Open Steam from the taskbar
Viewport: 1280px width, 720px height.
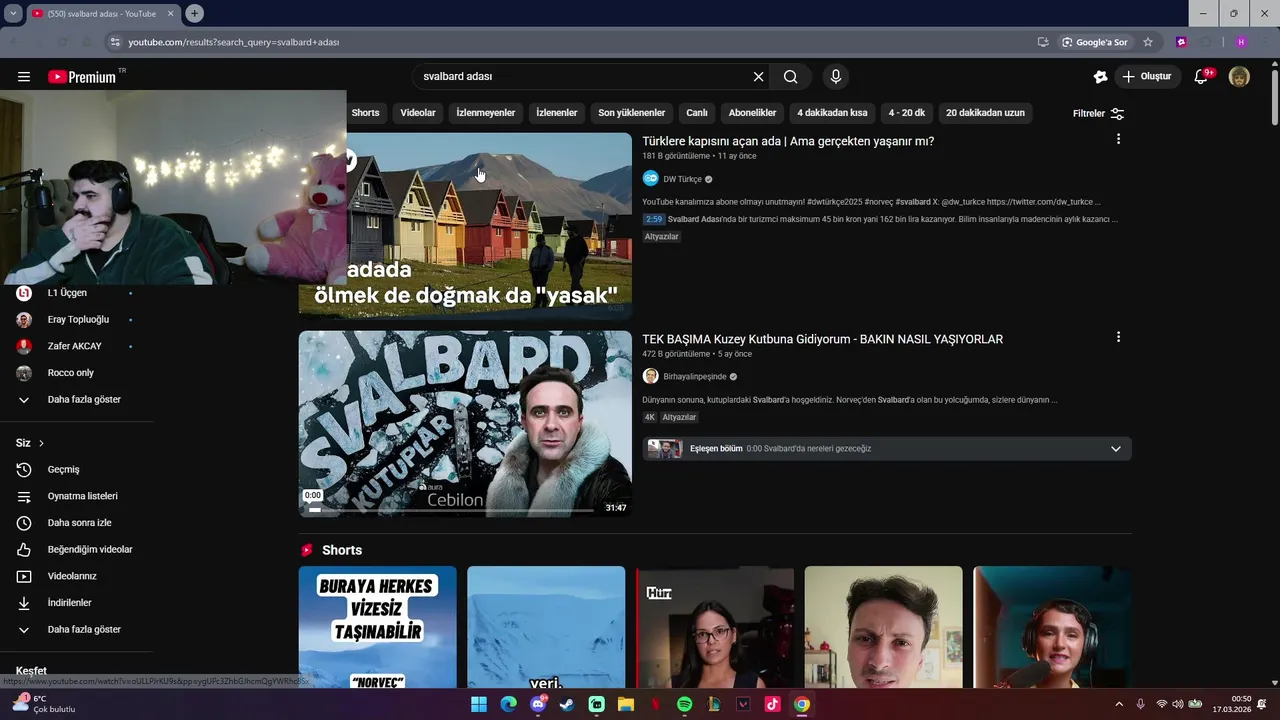[x=567, y=704]
